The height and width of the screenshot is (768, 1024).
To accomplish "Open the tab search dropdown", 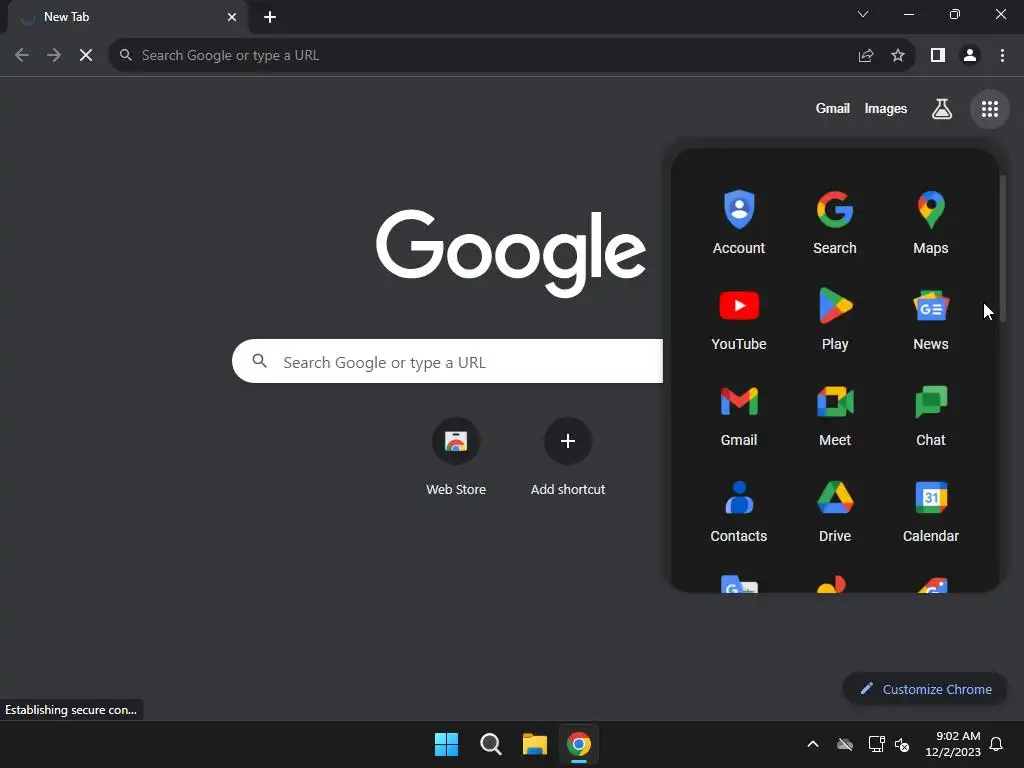I will pyautogui.click(x=863, y=14).
